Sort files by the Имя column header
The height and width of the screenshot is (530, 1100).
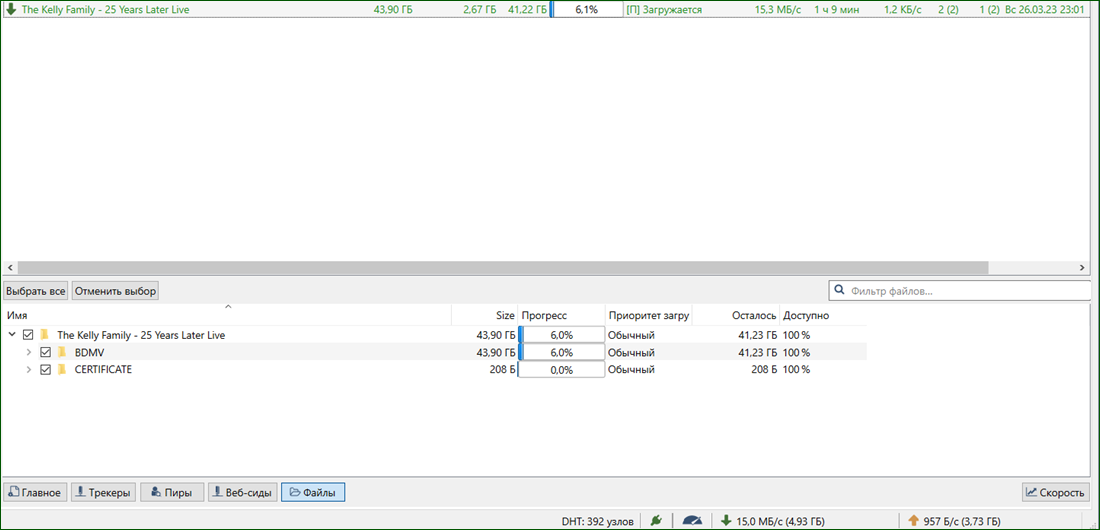click(227, 316)
